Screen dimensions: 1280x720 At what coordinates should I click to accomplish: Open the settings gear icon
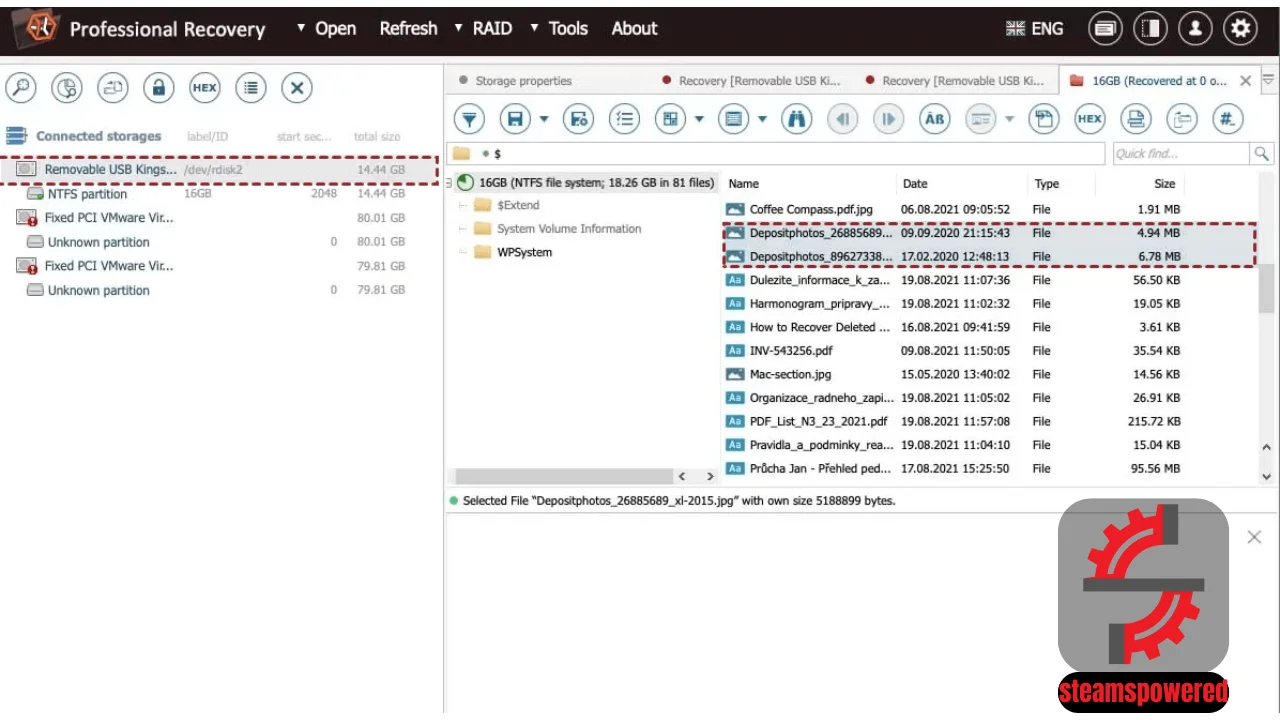[x=1240, y=29]
